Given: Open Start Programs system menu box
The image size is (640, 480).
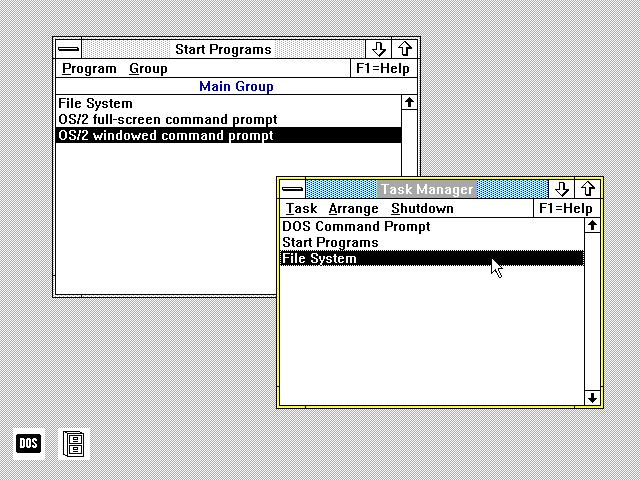Looking at the screenshot, I should (69, 49).
